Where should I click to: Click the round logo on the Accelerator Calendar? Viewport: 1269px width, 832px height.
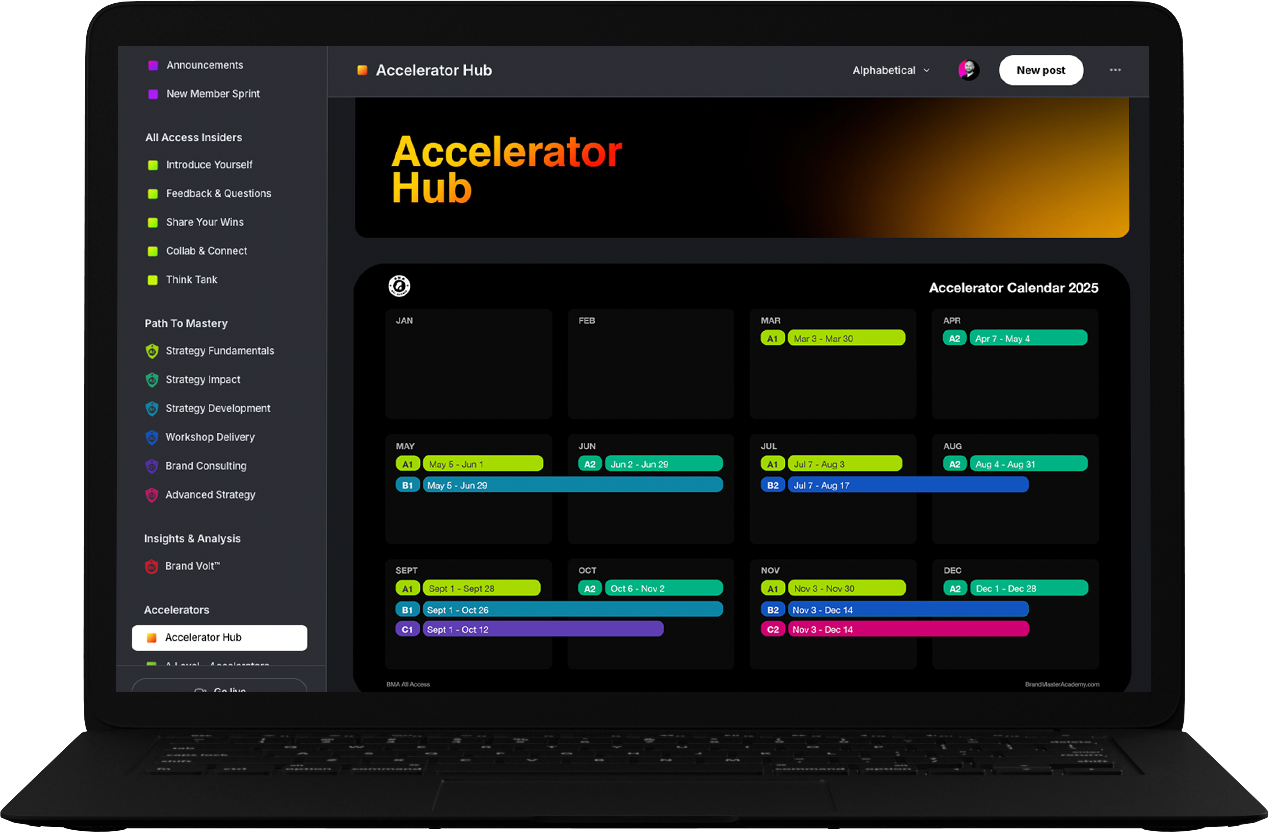(x=399, y=287)
